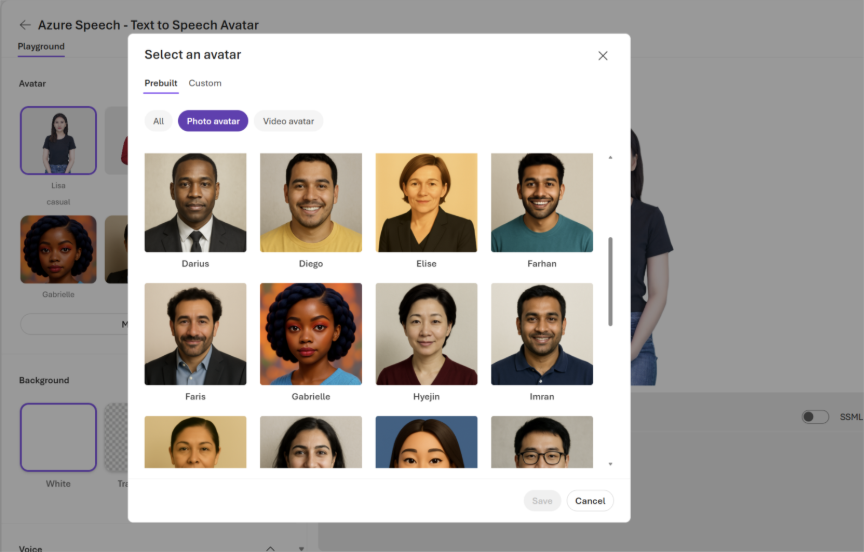The image size is (864, 552).
Task: Choose the Darius avatar photo
Action: pyautogui.click(x=196, y=203)
